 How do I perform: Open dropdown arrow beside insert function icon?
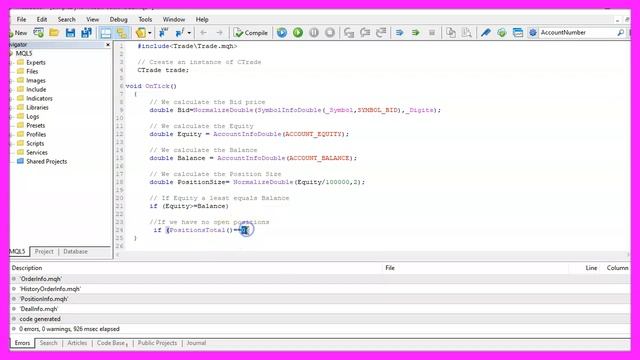189,33
